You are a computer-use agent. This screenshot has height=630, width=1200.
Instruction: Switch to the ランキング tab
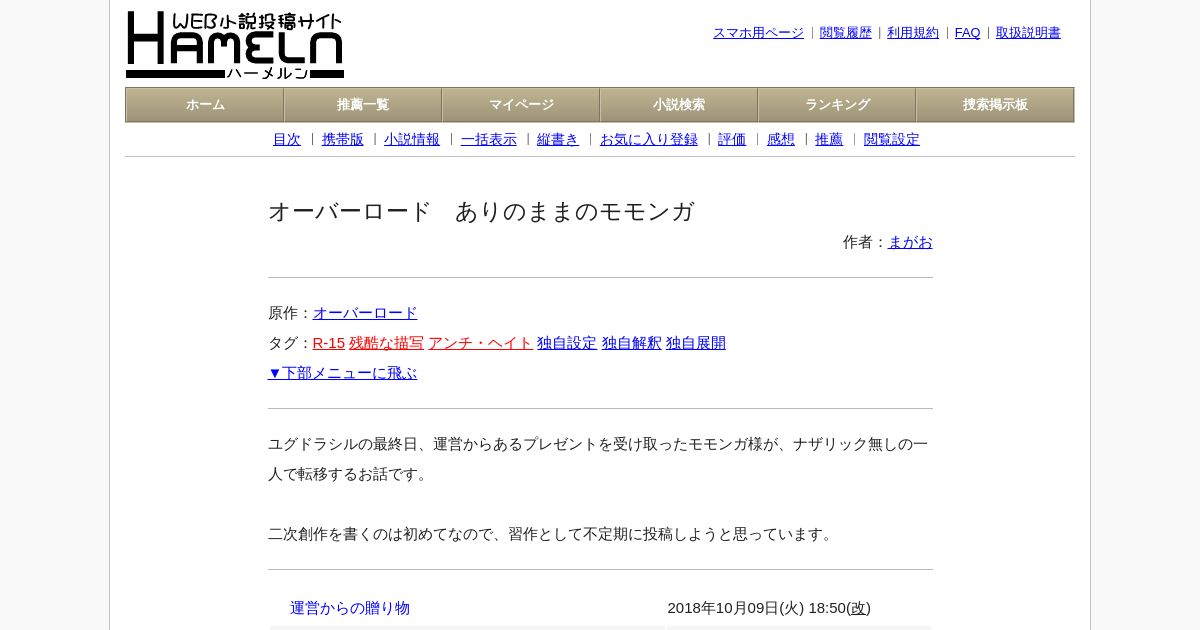(x=837, y=105)
